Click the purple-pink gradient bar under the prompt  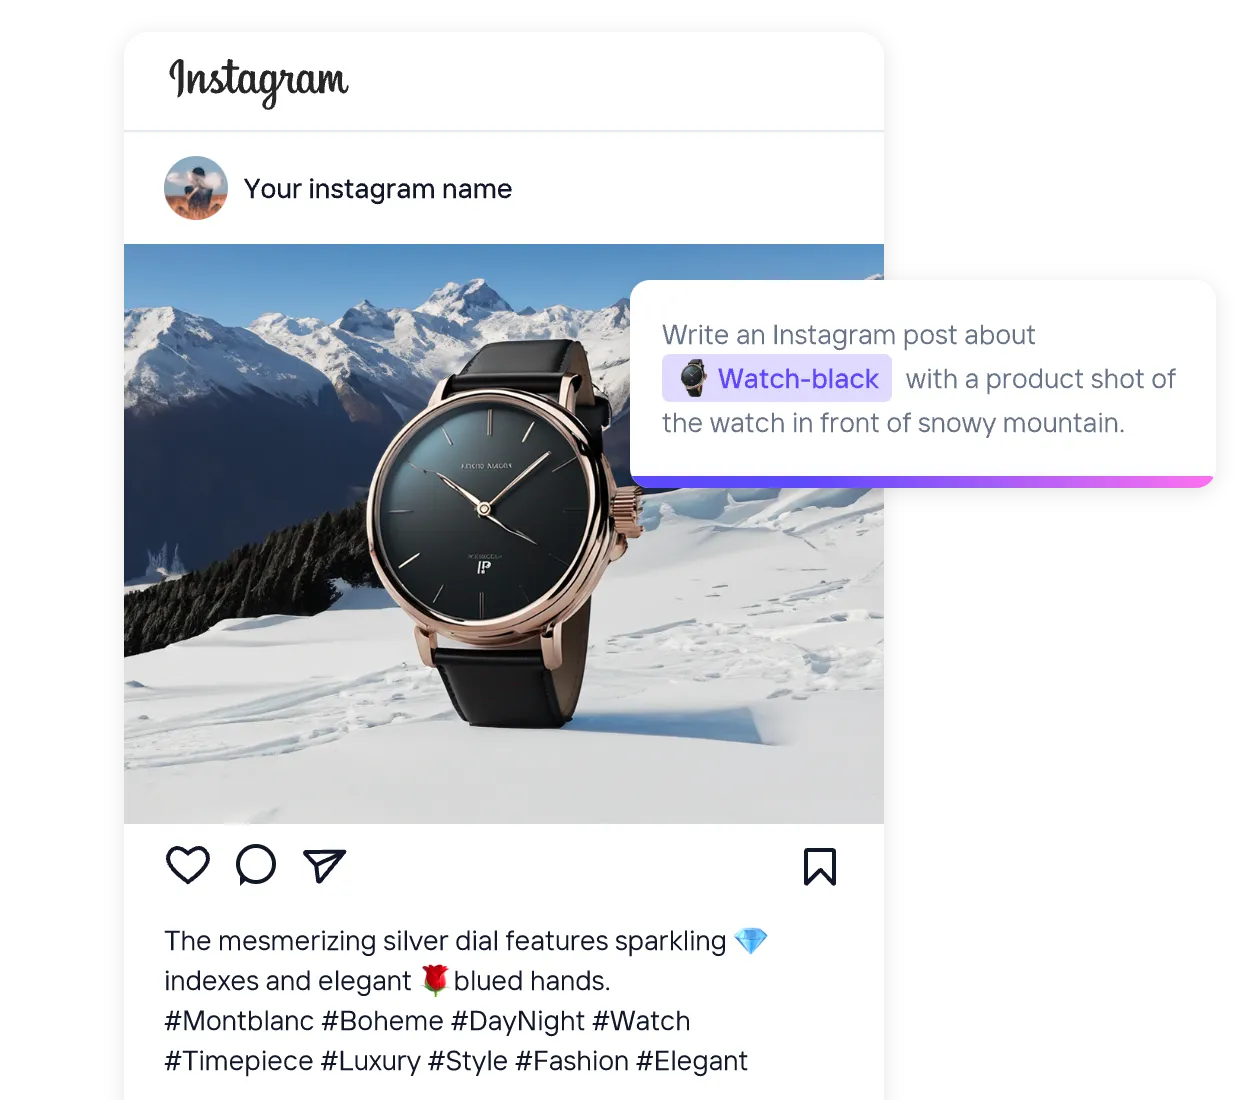click(x=923, y=482)
